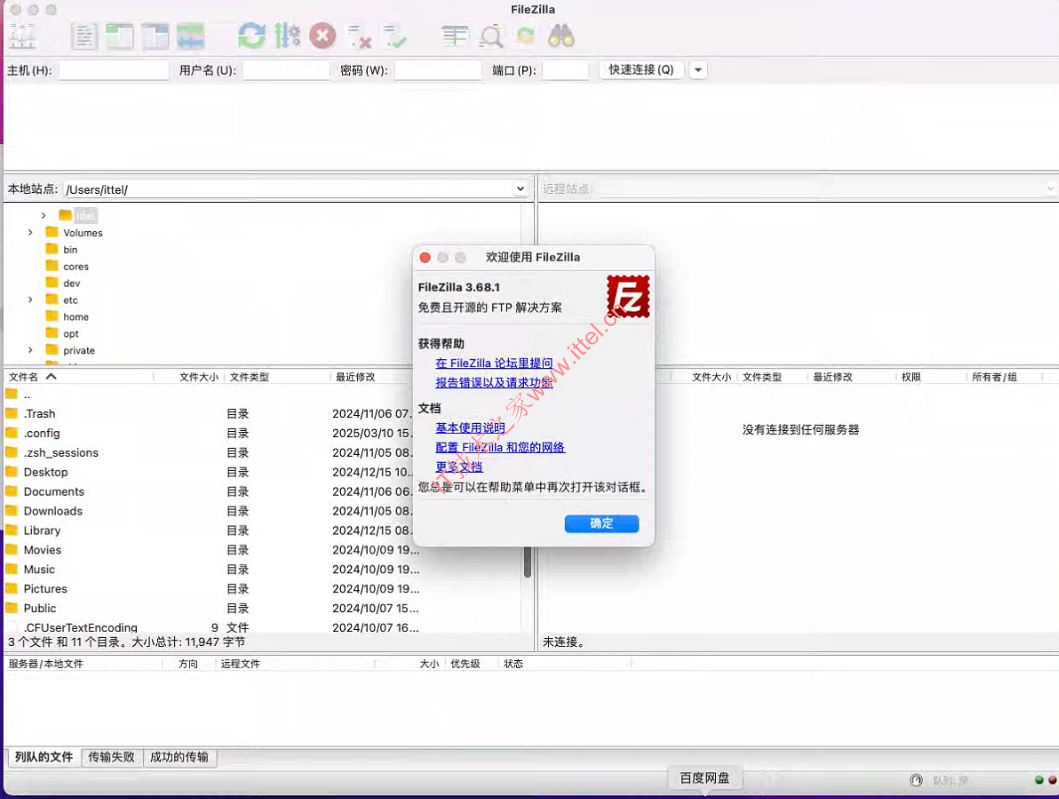Click the 用户名 (U) input field

click(x=286, y=70)
